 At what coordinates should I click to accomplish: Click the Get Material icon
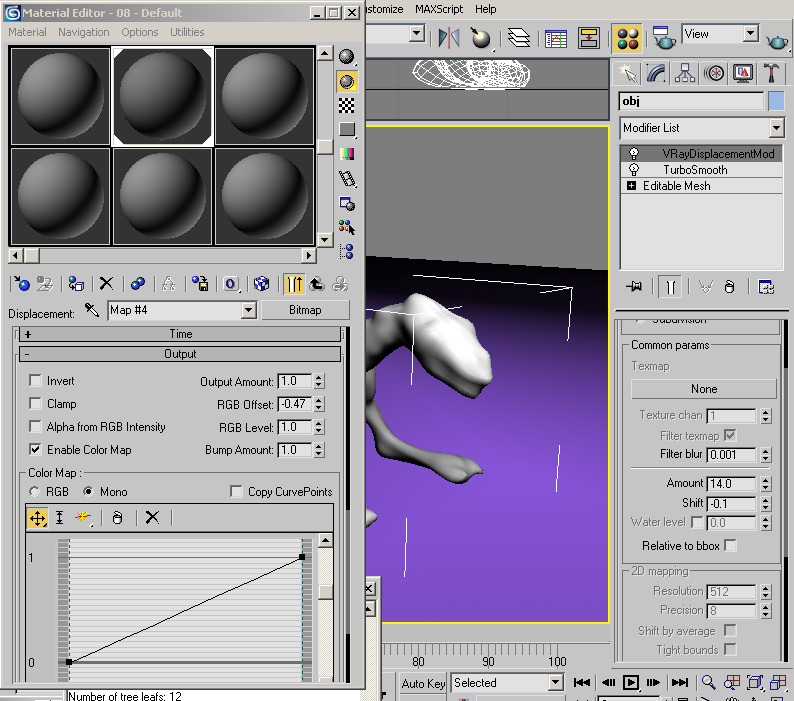tap(22, 284)
